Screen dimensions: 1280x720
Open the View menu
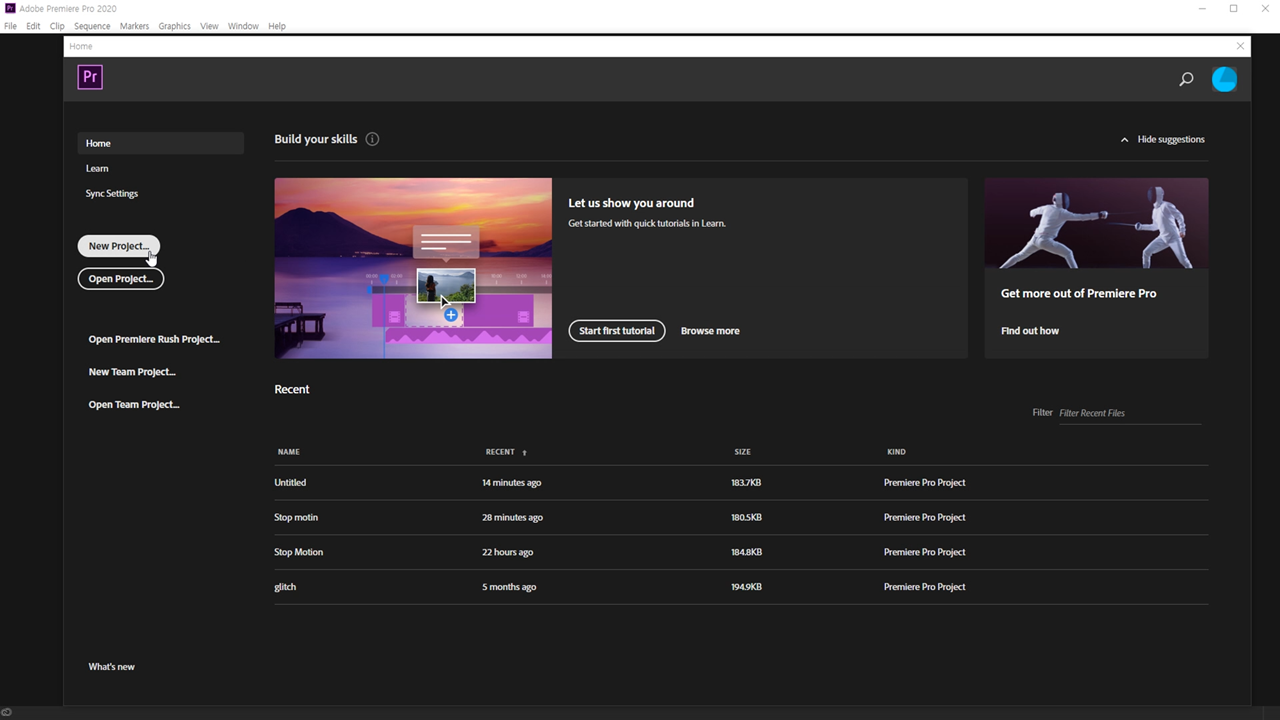[209, 26]
